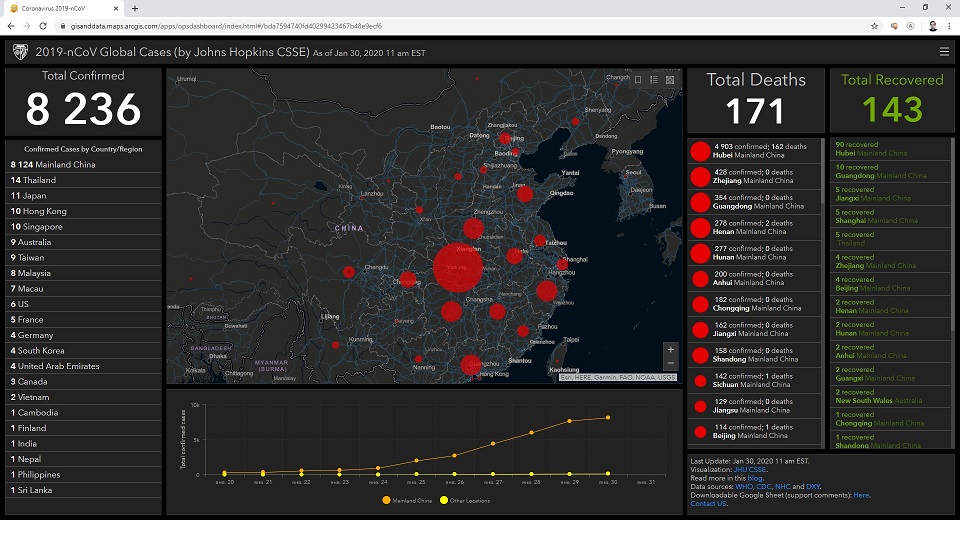
Task: Zoom in on the map
Action: click(x=670, y=349)
